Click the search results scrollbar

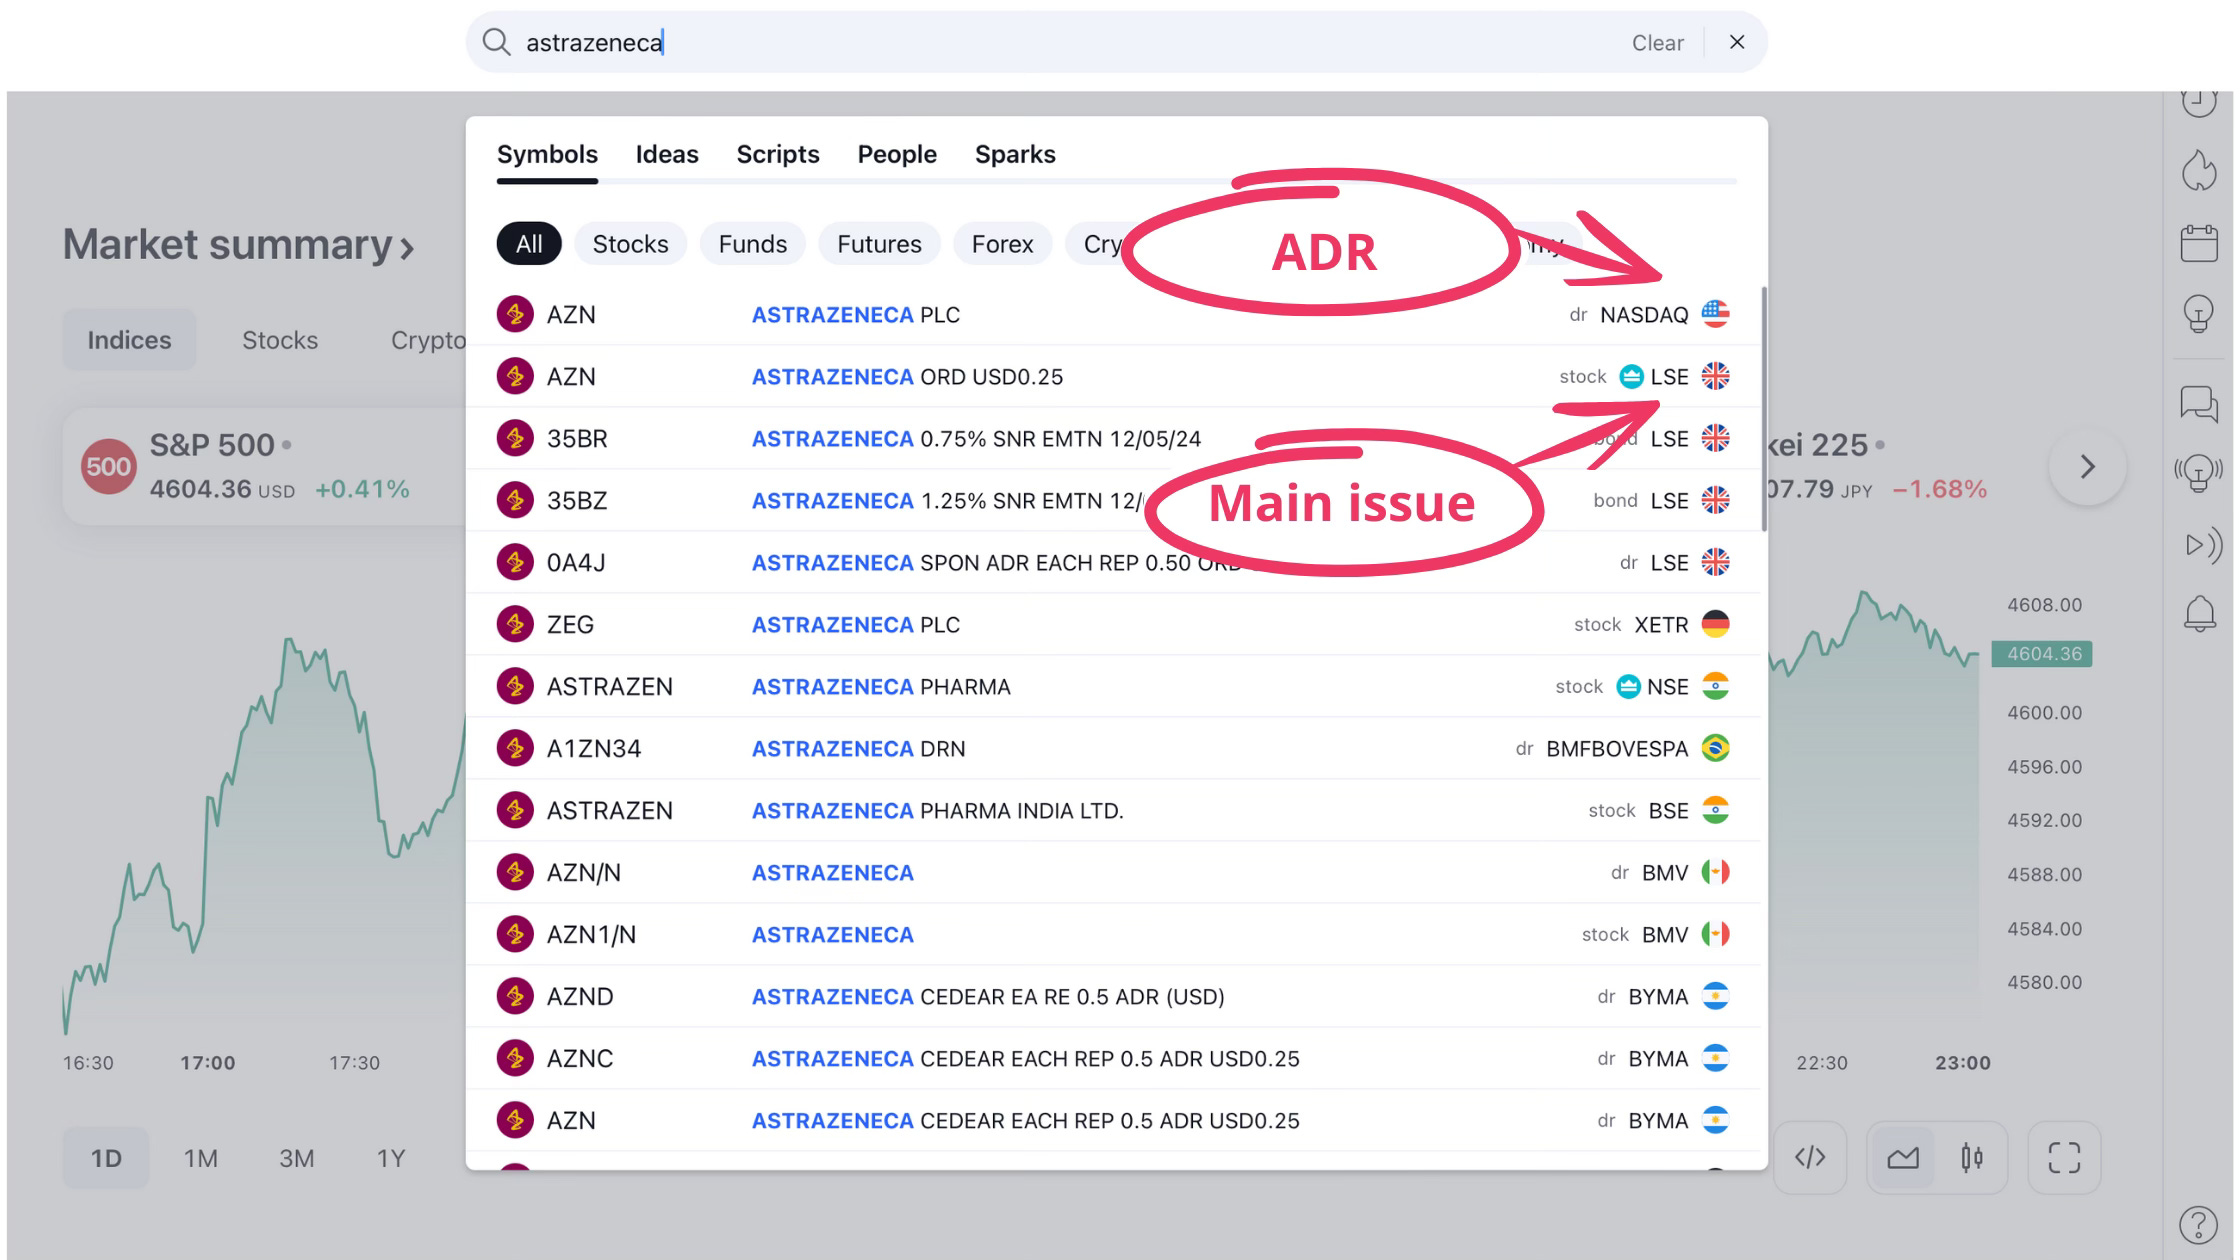[1763, 409]
